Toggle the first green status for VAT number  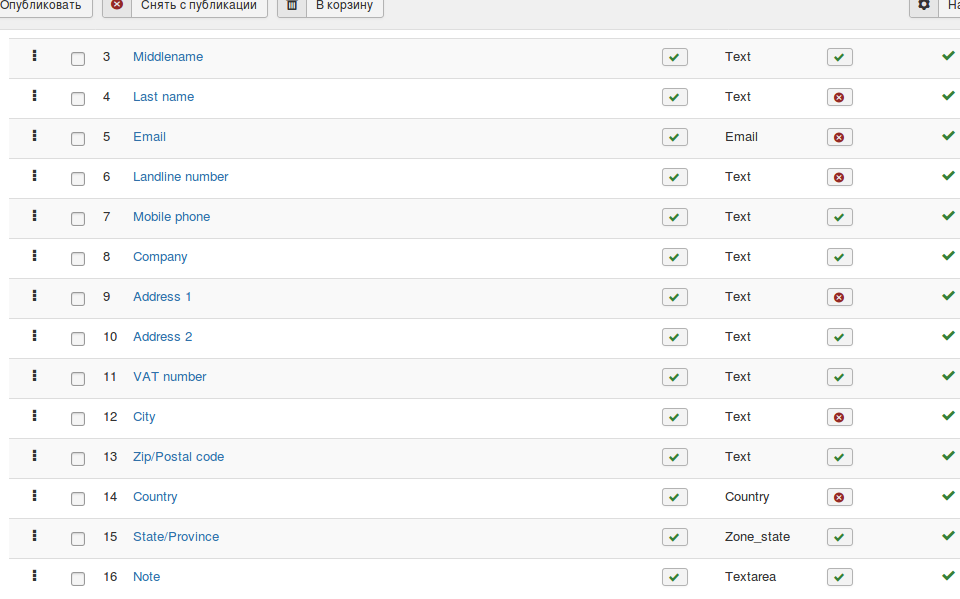point(675,377)
